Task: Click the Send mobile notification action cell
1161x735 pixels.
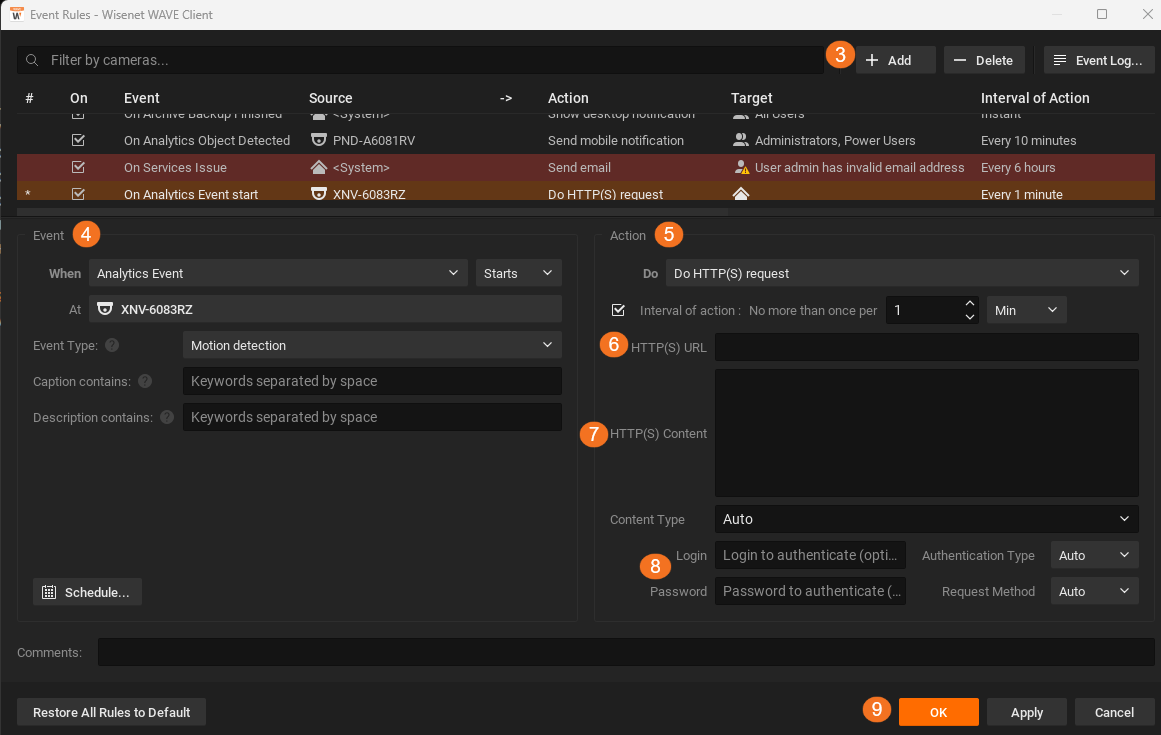Action: 615,140
